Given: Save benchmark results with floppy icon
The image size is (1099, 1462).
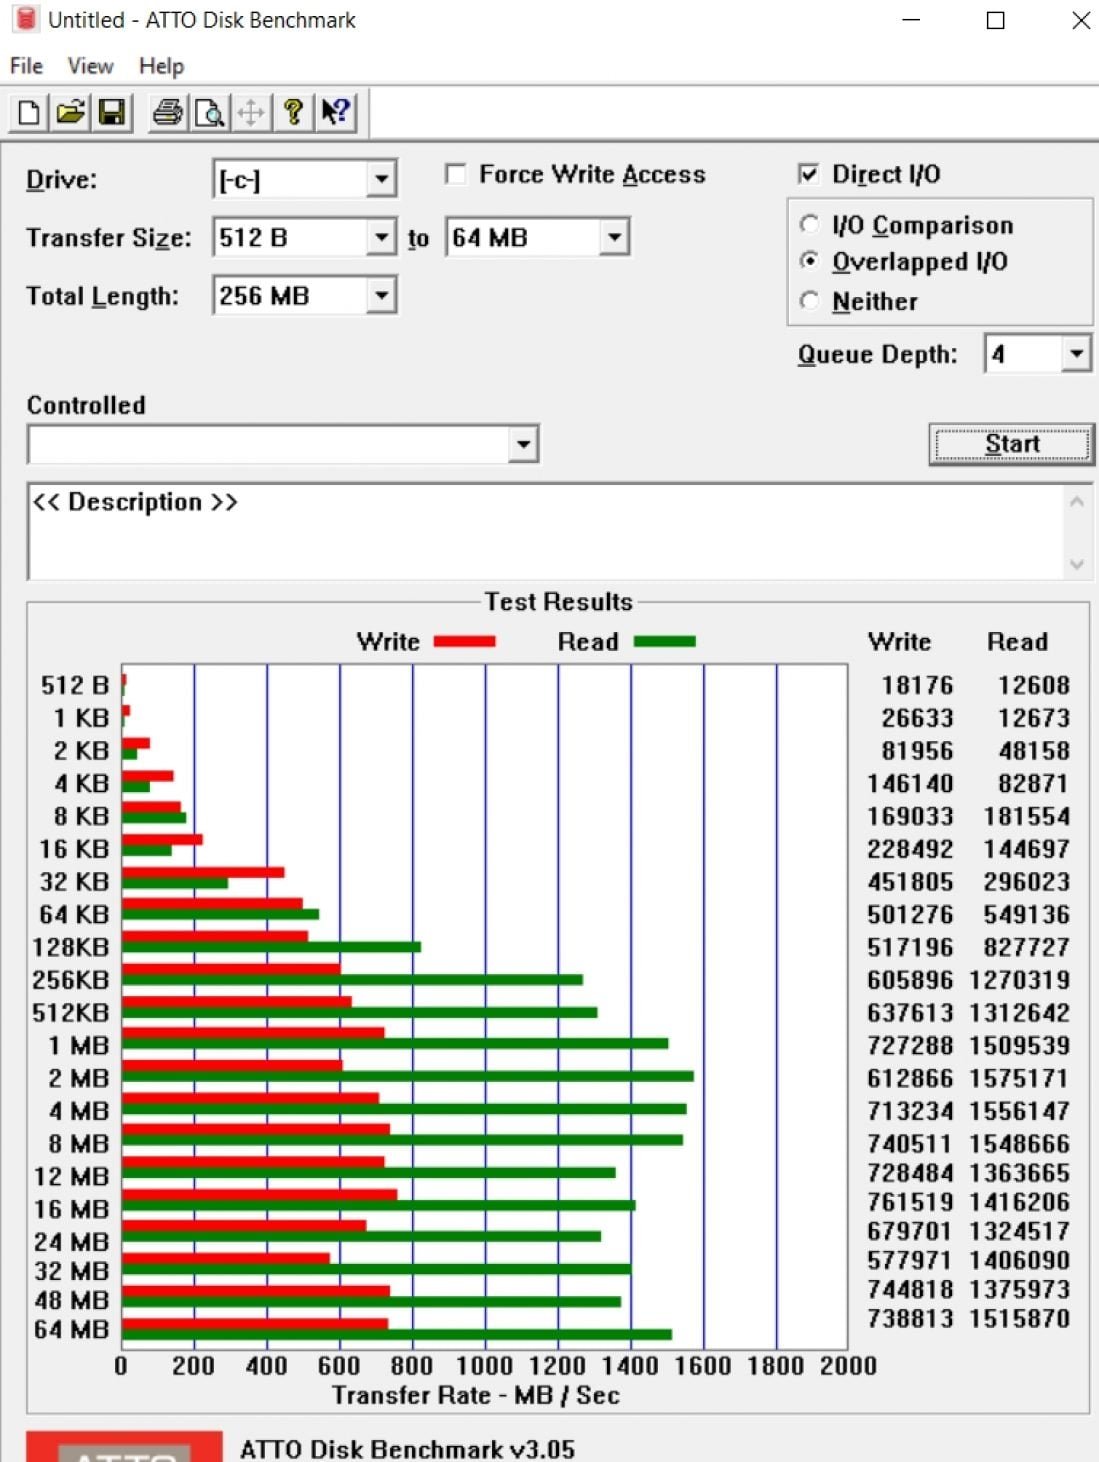Looking at the screenshot, I should click(x=112, y=112).
